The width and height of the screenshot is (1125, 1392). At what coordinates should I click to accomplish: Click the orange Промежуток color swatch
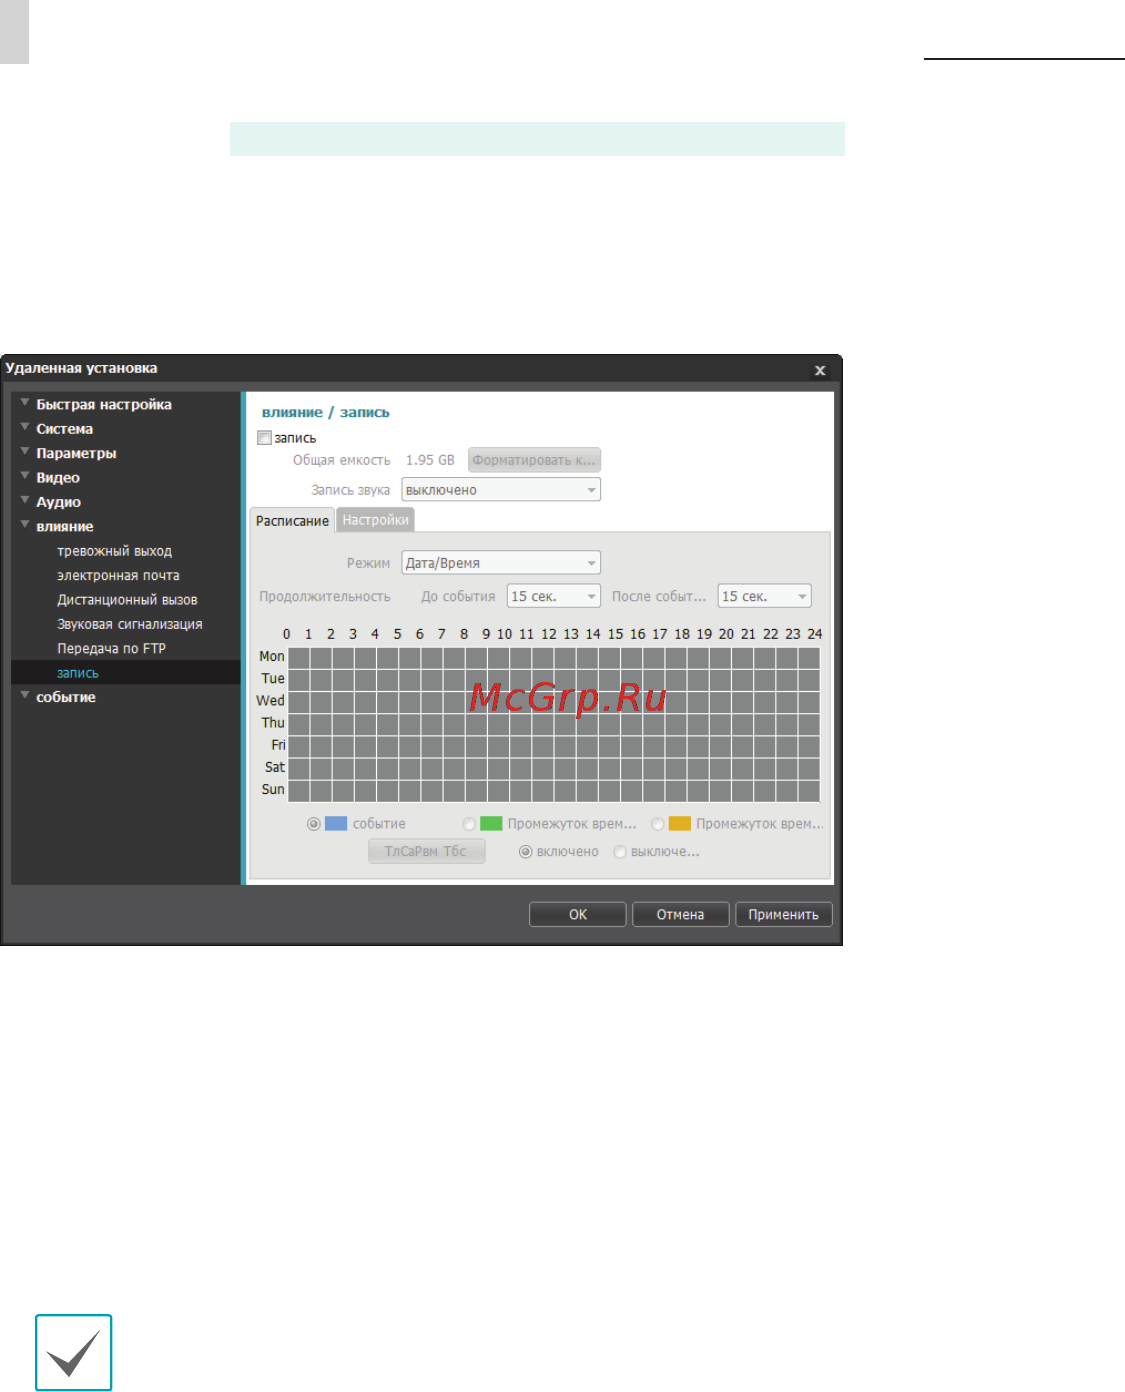click(680, 824)
